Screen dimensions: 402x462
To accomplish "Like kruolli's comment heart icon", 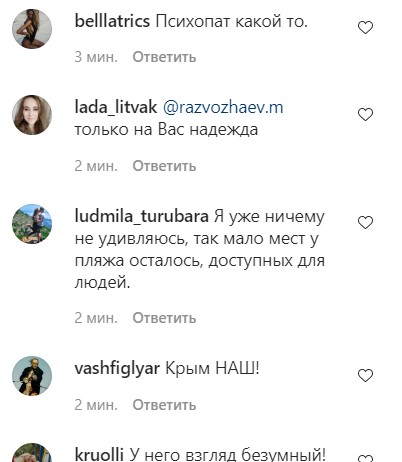I will pyautogui.click(x=365, y=458).
